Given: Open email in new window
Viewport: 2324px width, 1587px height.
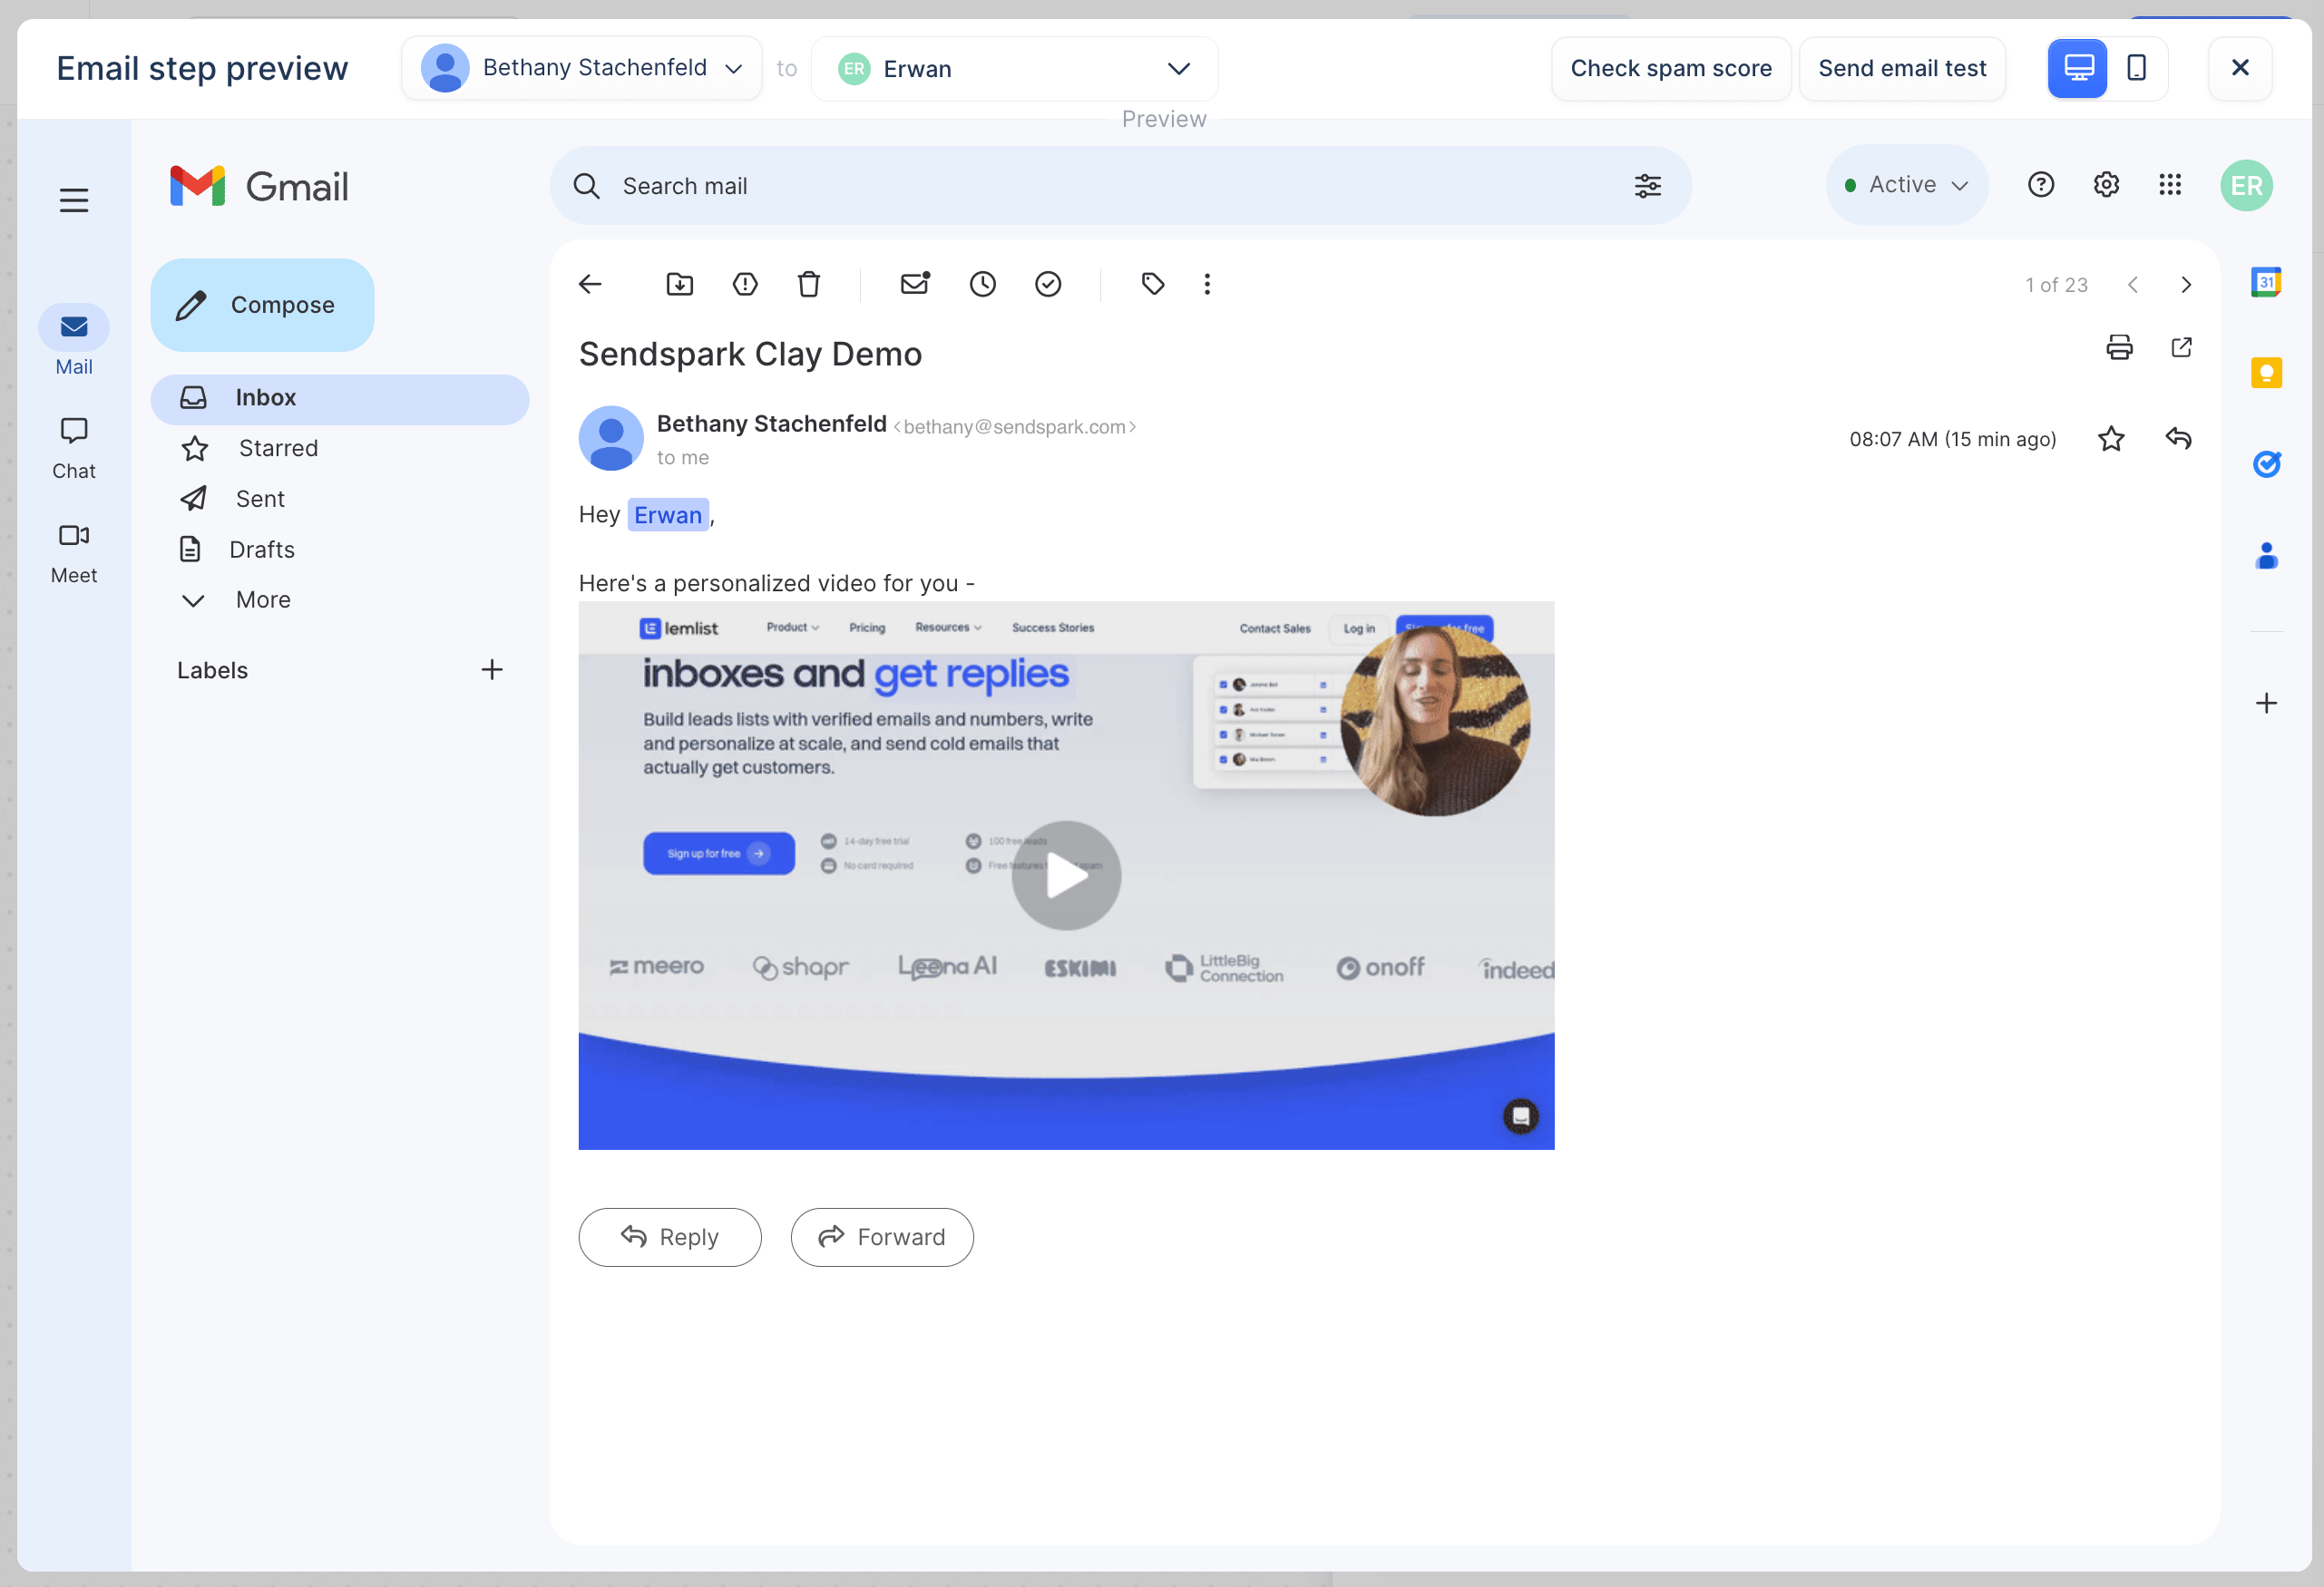Looking at the screenshot, I should click(x=2182, y=347).
